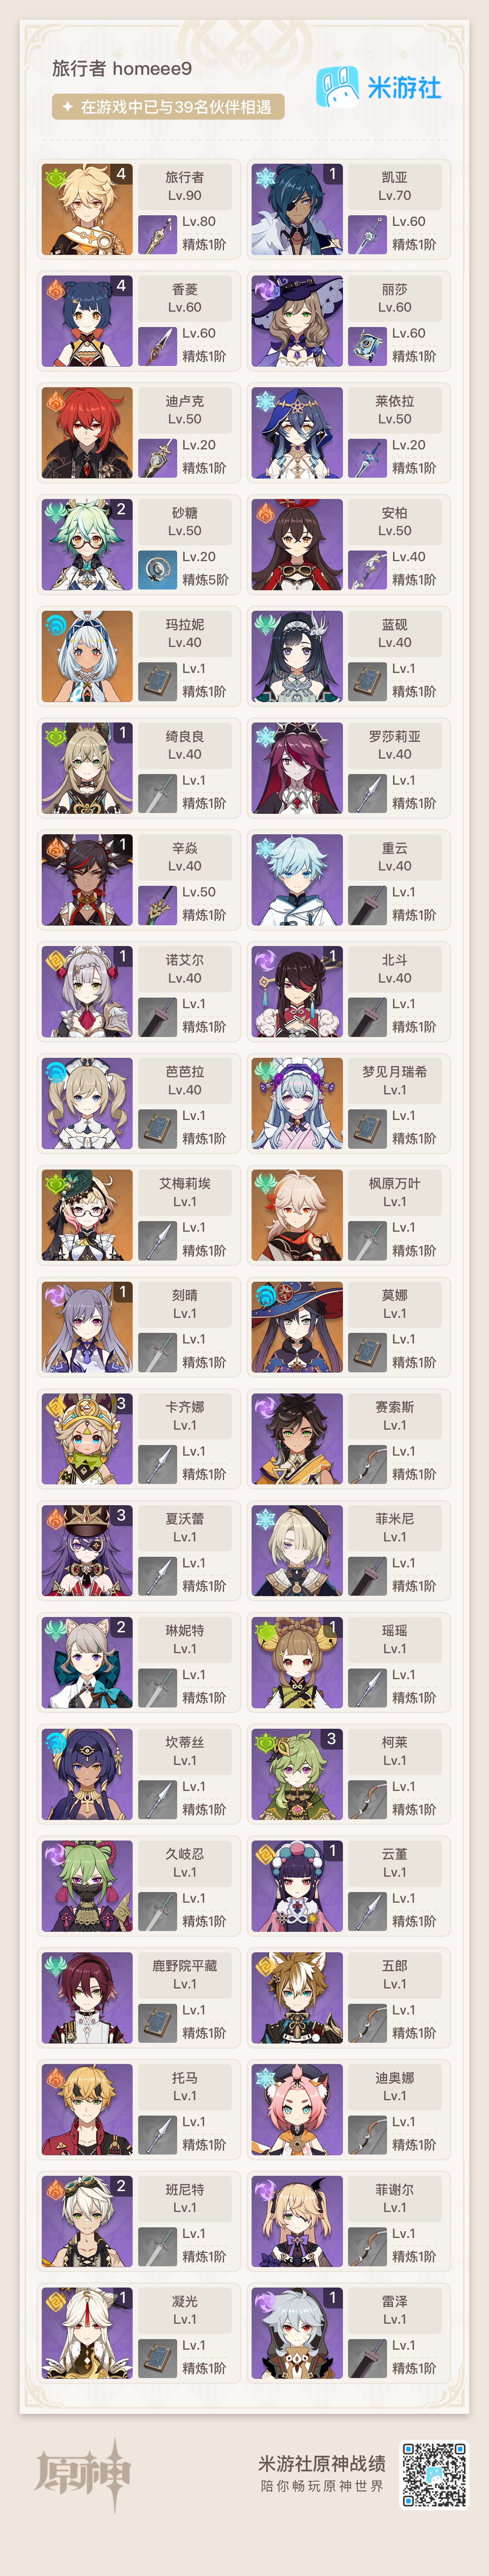Open 迪卢克's character portrait
This screenshot has height=2576, width=489.
coord(87,433)
